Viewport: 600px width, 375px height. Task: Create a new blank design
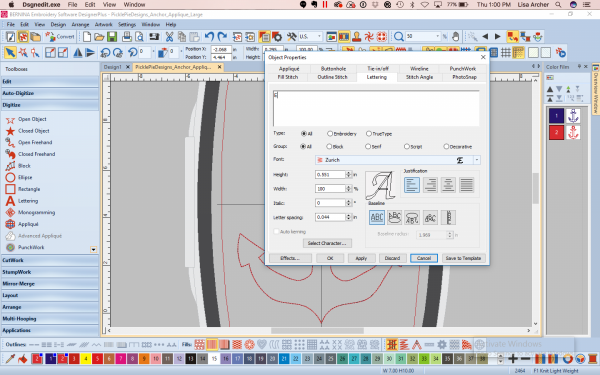pos(87,37)
